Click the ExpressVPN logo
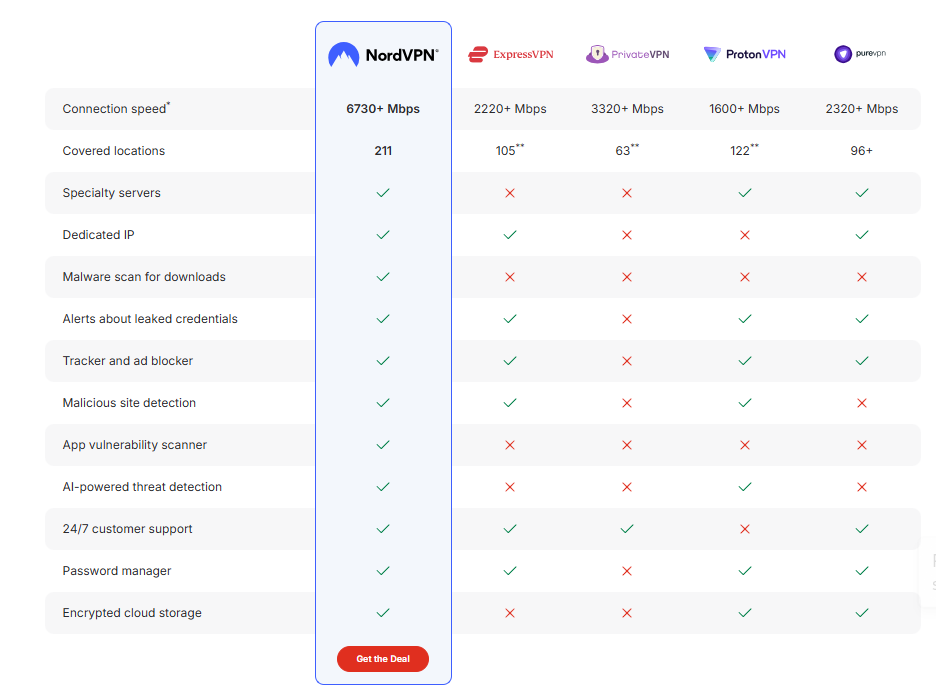Viewport: 936px width, 696px height. [510, 54]
